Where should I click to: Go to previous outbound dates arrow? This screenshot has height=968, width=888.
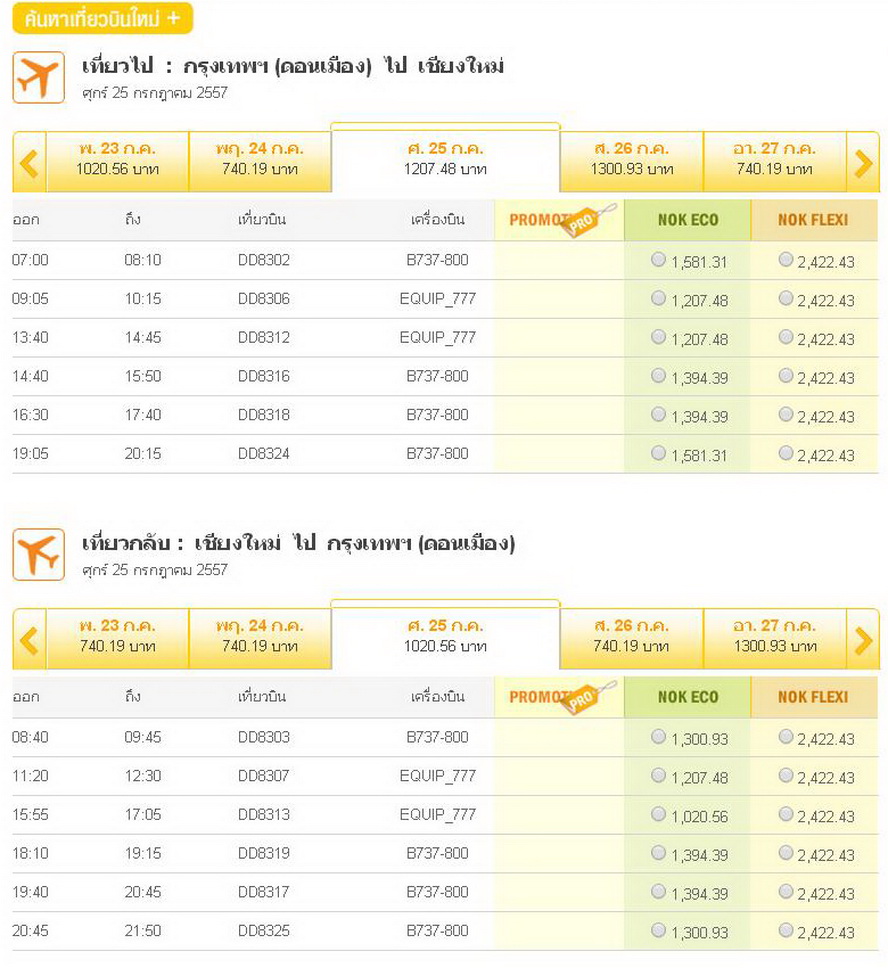point(29,164)
